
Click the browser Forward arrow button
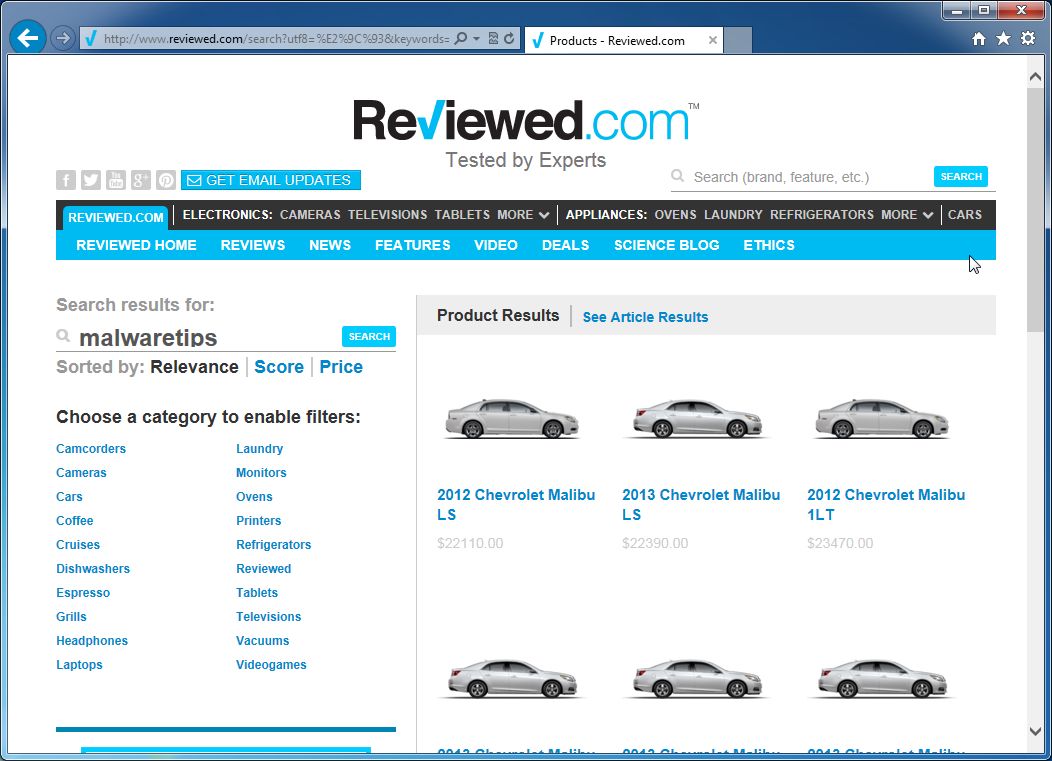(x=62, y=38)
